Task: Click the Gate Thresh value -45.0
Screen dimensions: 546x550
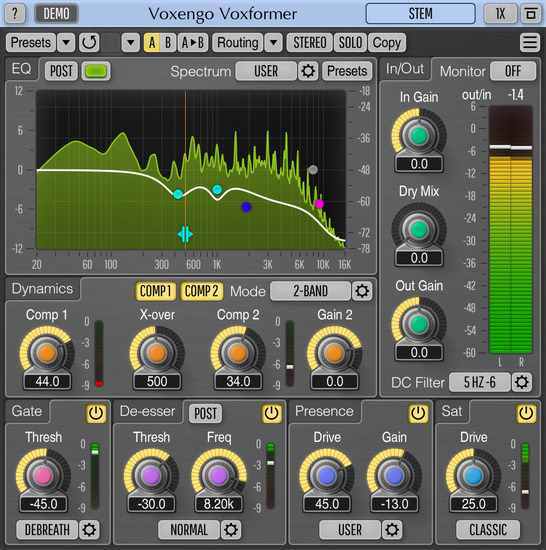Action: (43, 504)
